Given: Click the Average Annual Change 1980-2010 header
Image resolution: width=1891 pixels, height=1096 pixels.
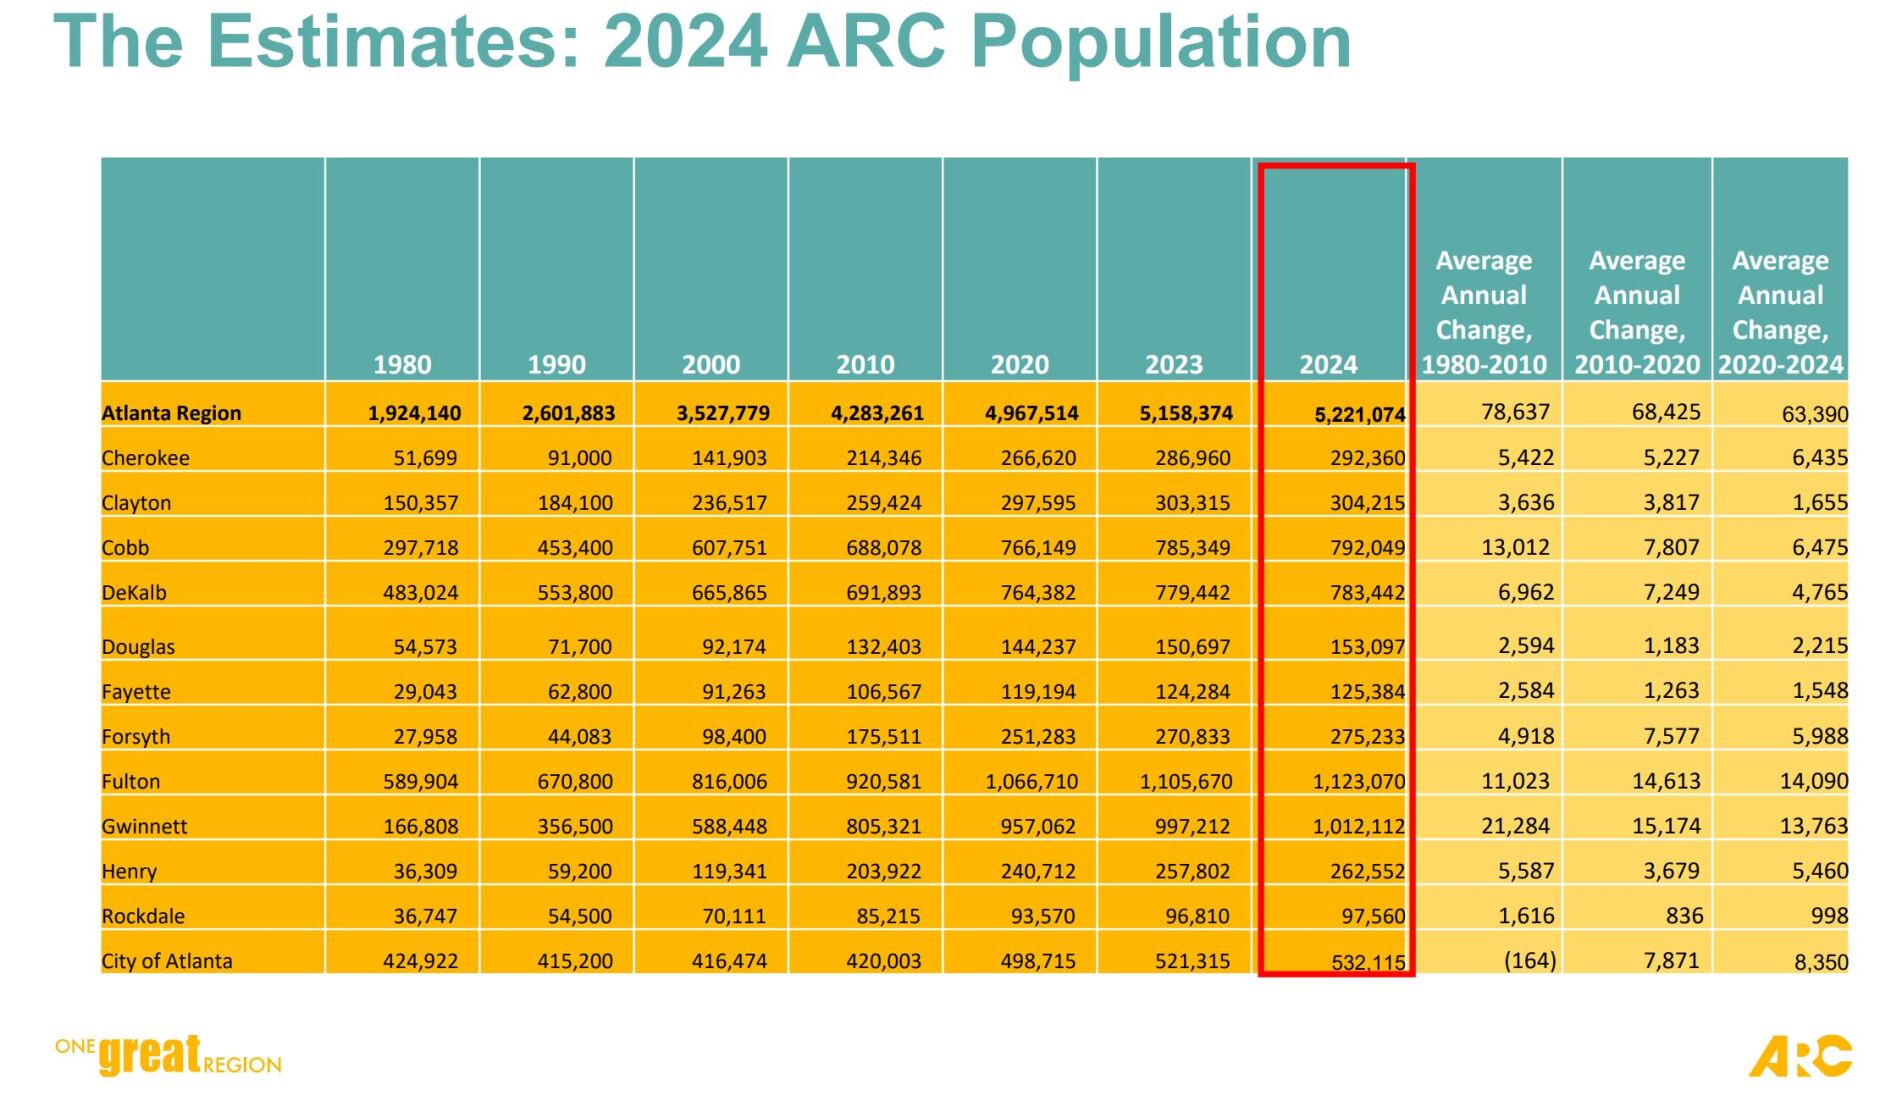Looking at the screenshot, I should (x=1484, y=310).
